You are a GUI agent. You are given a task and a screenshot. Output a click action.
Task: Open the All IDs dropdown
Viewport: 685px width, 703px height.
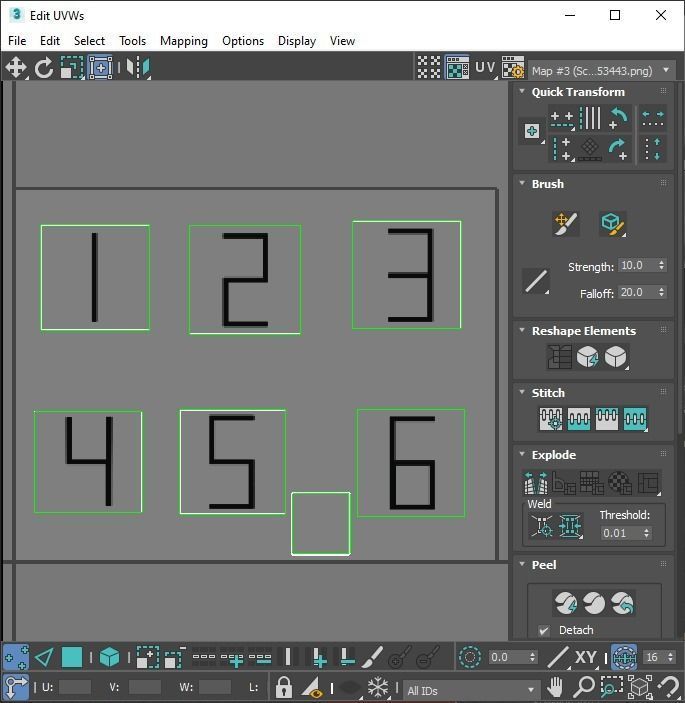point(471,690)
